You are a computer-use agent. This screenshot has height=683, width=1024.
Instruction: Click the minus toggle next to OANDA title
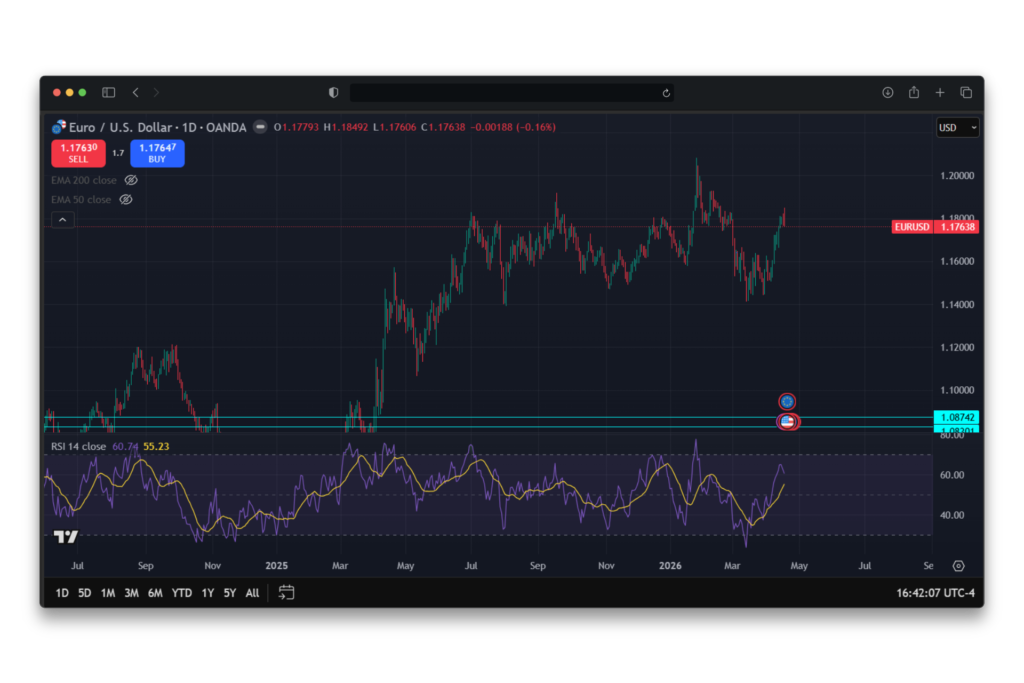[258, 127]
